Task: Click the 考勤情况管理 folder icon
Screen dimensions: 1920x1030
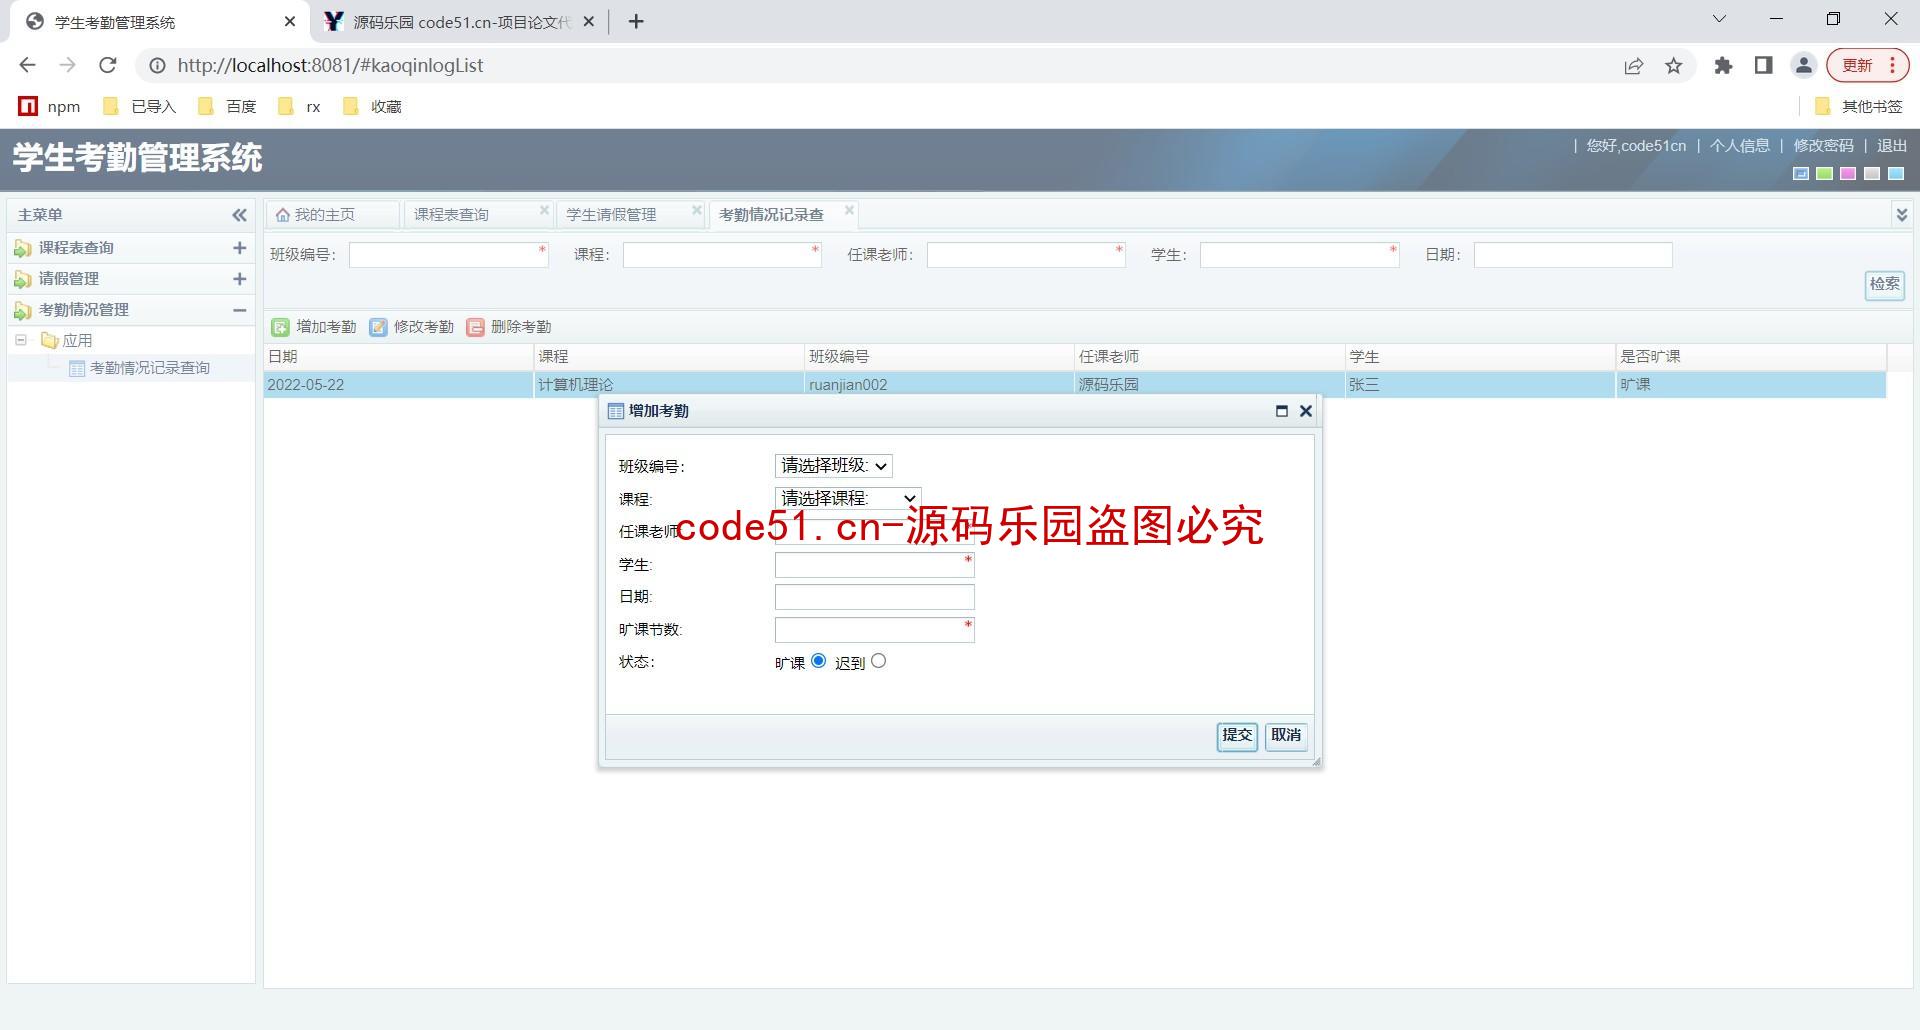Action: point(22,310)
